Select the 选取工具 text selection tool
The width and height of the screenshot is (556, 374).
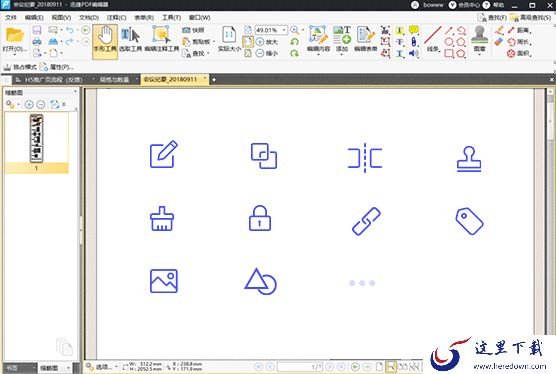click(x=130, y=40)
